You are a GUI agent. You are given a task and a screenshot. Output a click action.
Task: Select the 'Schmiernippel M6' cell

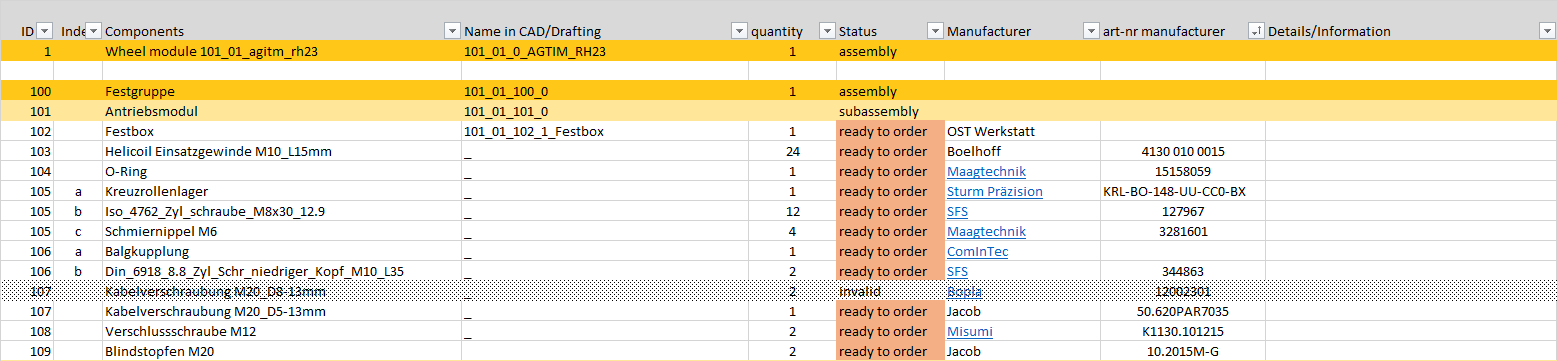tap(282, 231)
